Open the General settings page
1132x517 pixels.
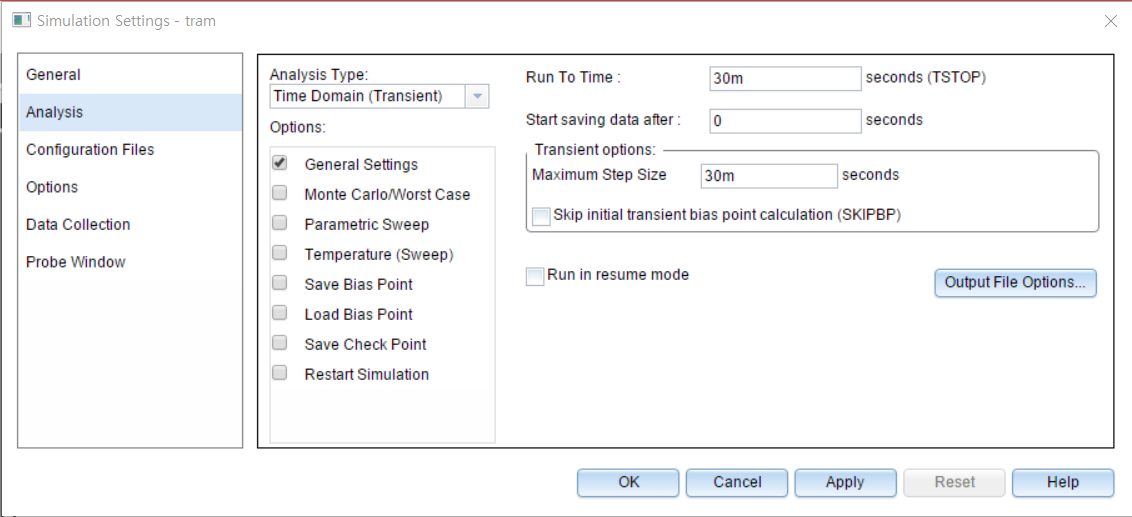pyautogui.click(x=130, y=75)
